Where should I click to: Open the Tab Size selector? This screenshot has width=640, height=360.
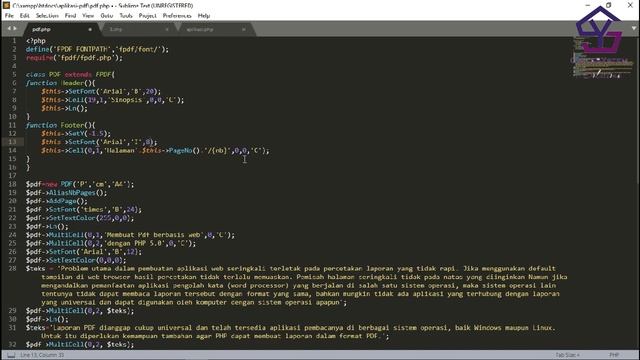pos(567,355)
